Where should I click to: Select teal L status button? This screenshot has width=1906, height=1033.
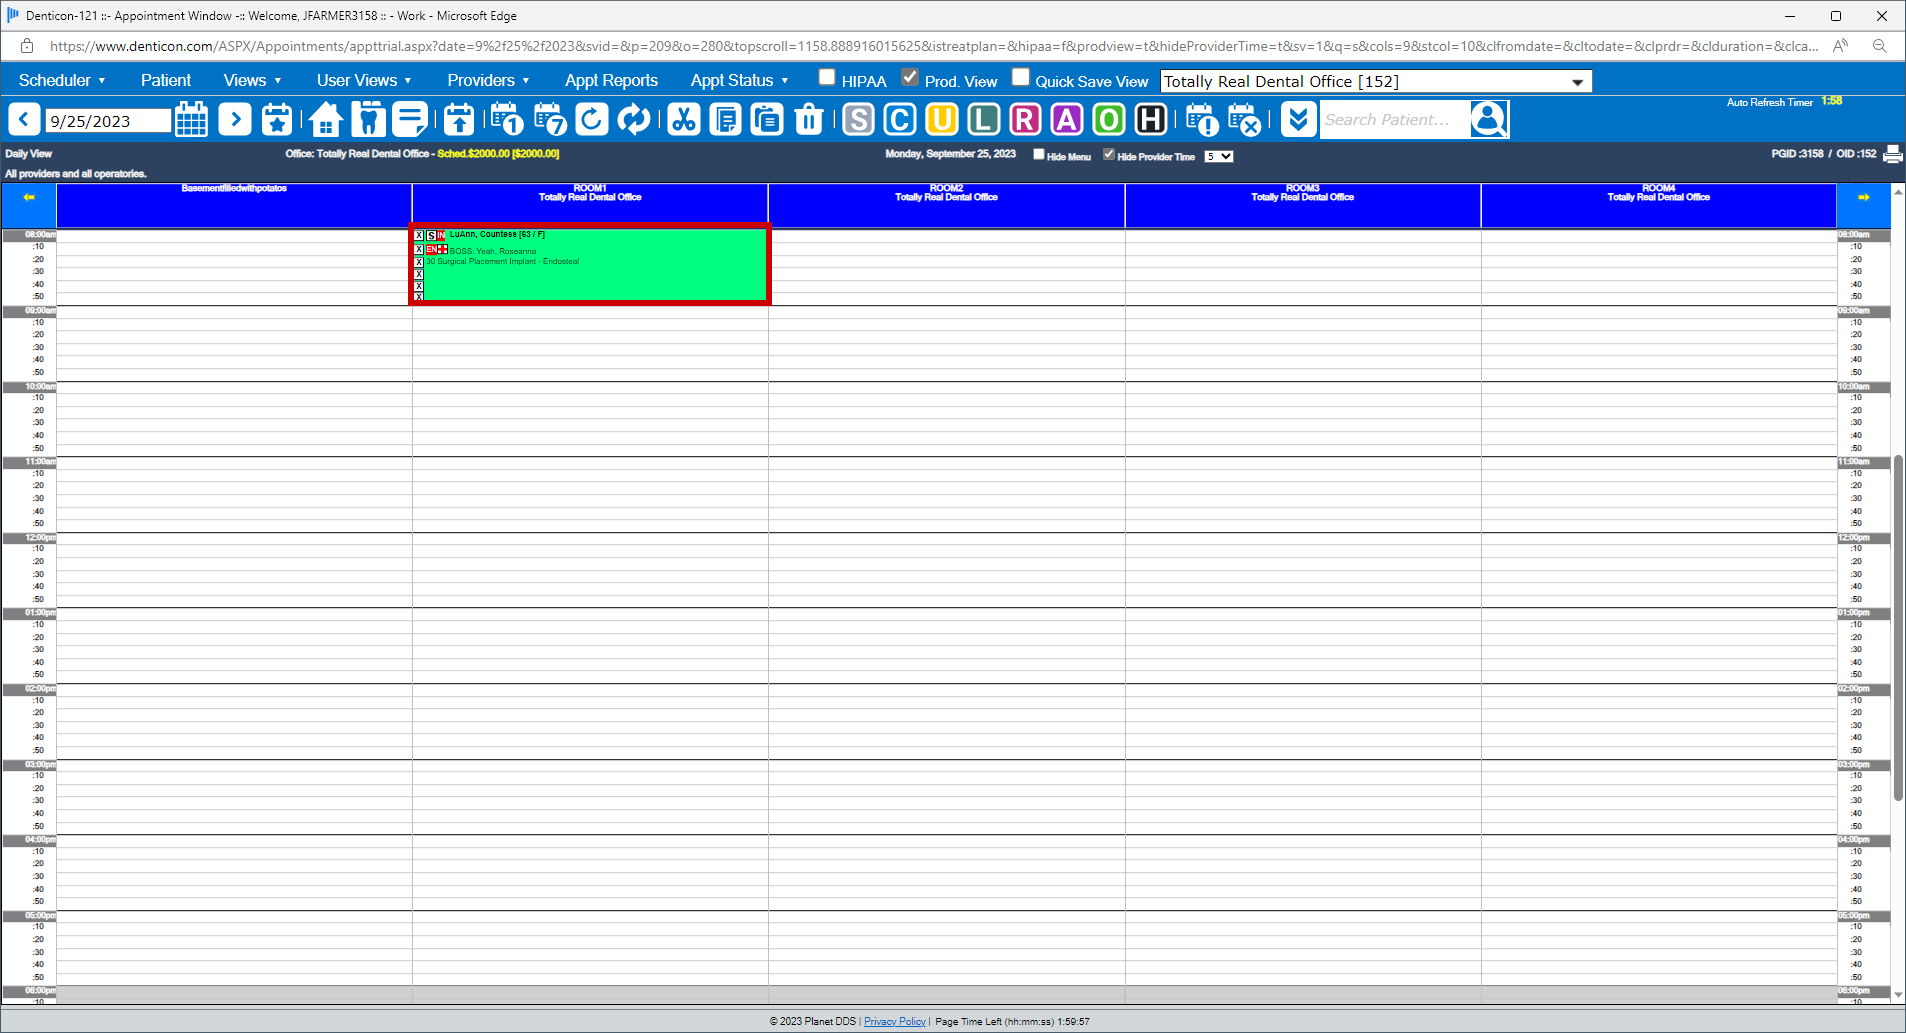(x=984, y=120)
